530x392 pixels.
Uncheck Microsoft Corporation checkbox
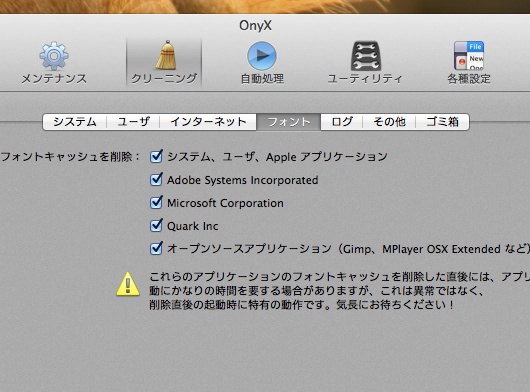pyautogui.click(x=156, y=202)
